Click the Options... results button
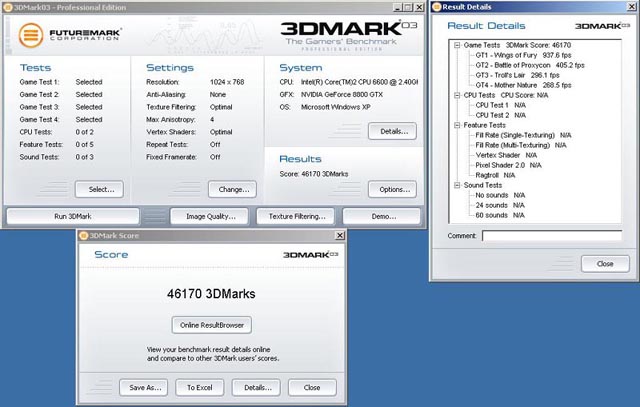640x407 pixels. (392, 189)
